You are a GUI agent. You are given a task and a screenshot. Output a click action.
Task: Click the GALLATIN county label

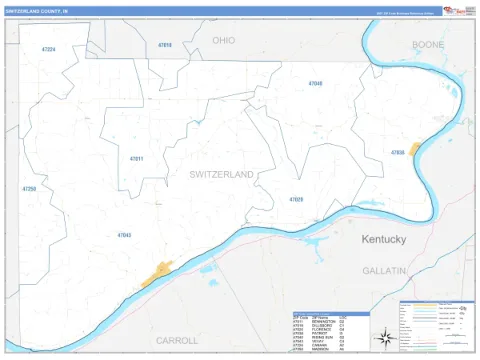[x=384, y=271]
